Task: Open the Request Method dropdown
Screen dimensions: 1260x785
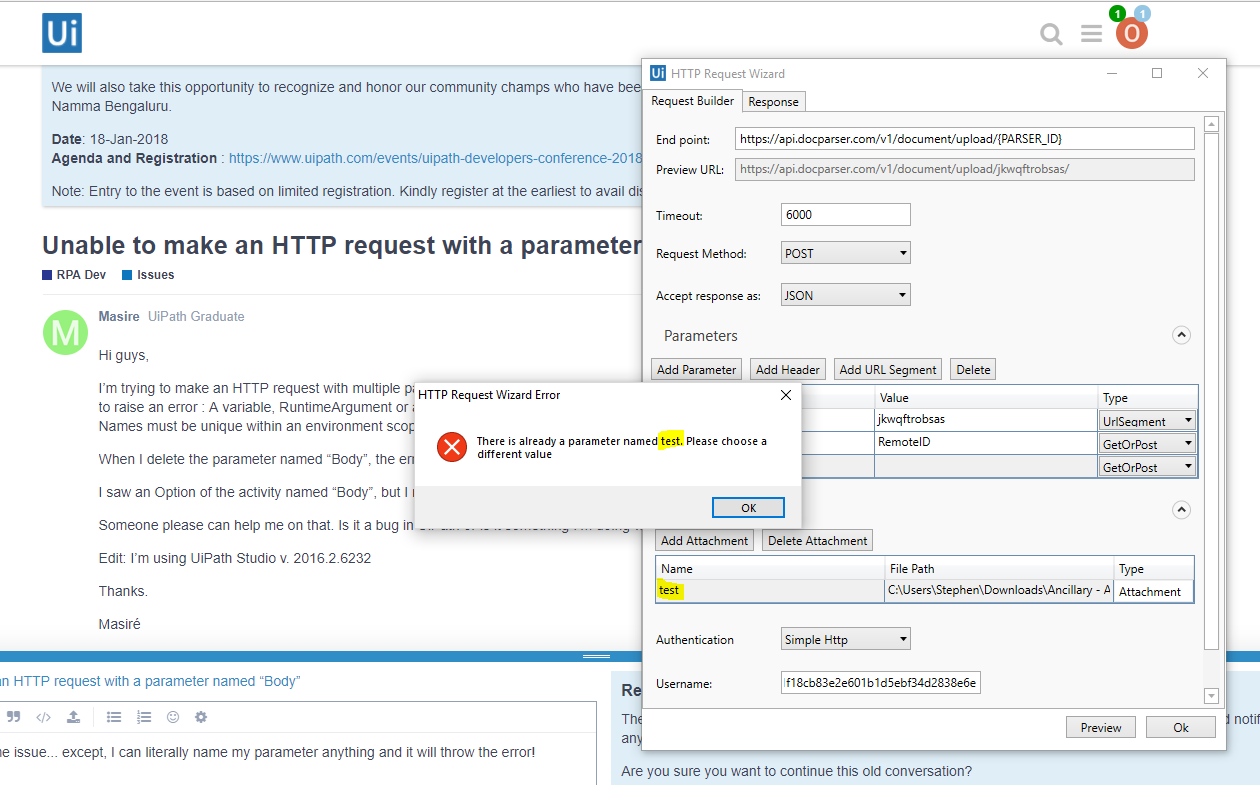Action: pyautogui.click(x=846, y=253)
